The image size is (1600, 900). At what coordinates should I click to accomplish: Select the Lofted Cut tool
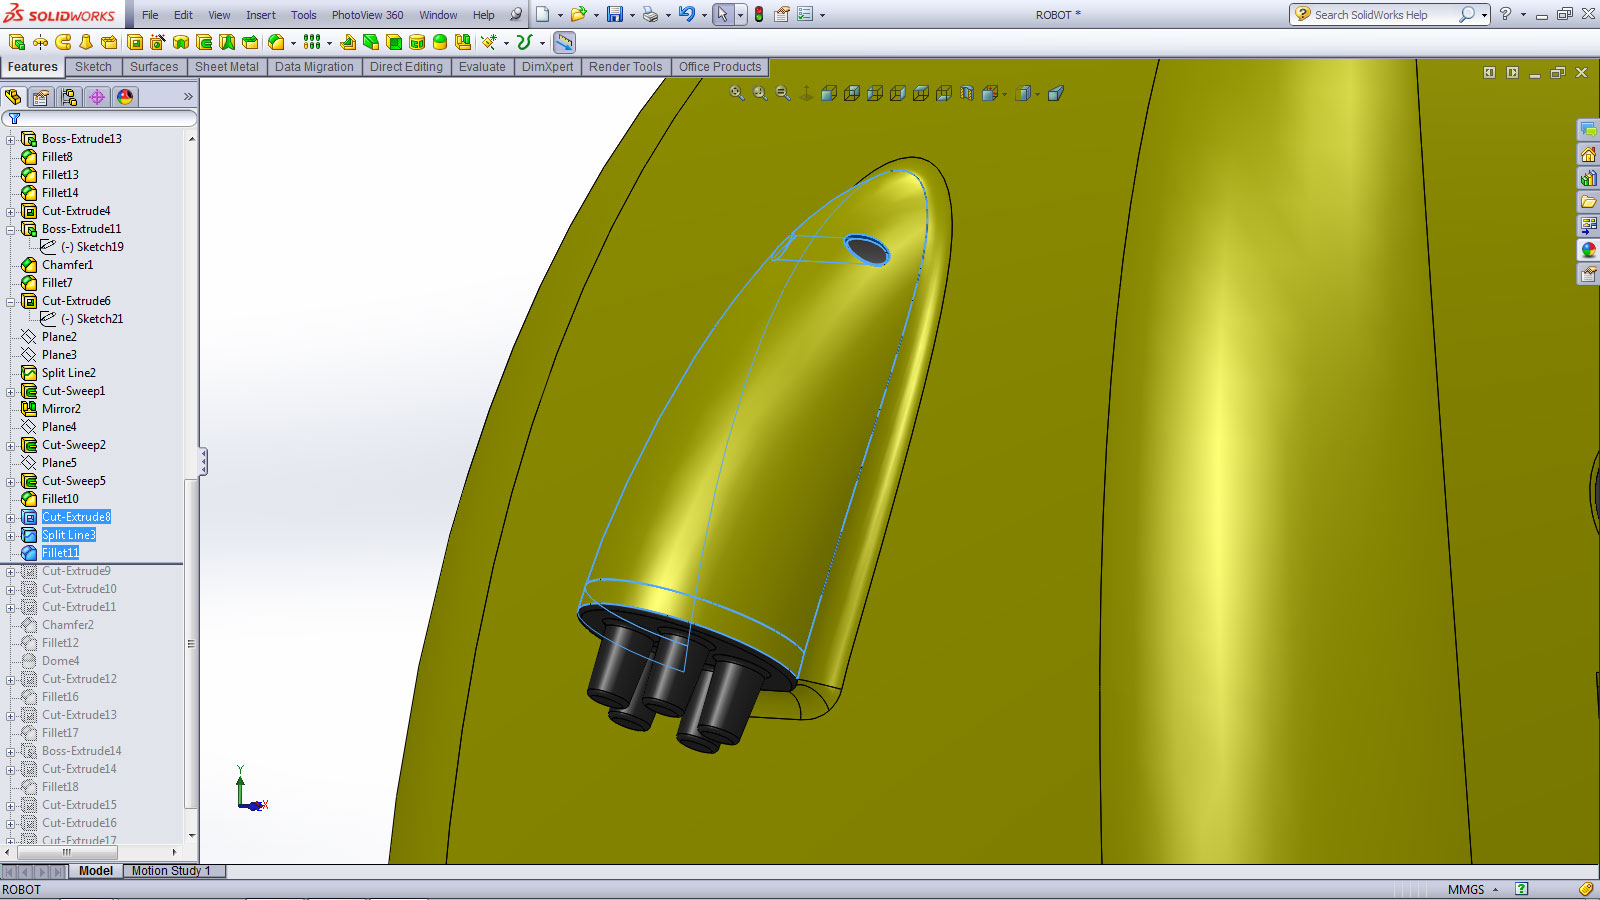click(x=227, y=42)
